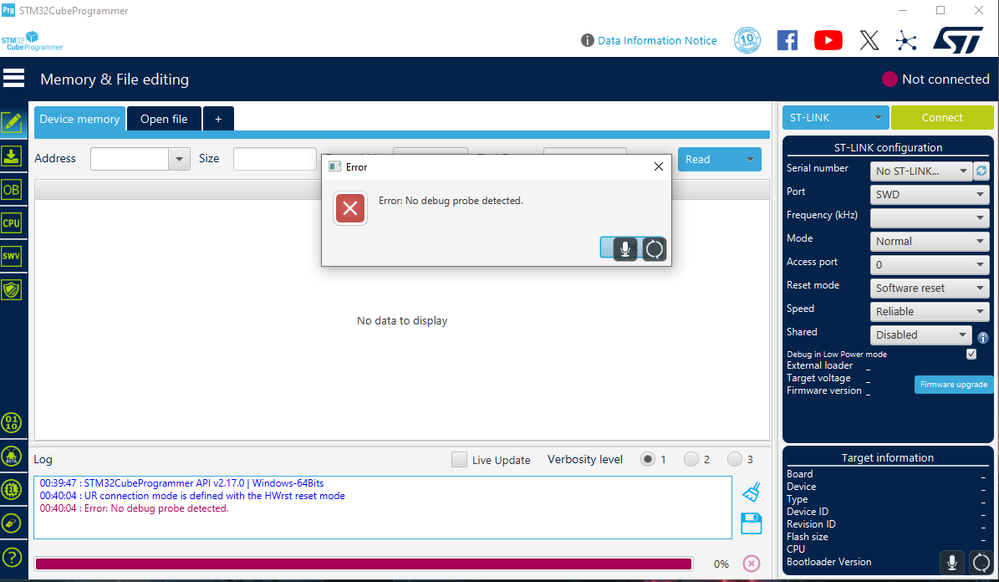The image size is (999, 582).
Task: Clear the log with the broom icon
Action: 751,489
